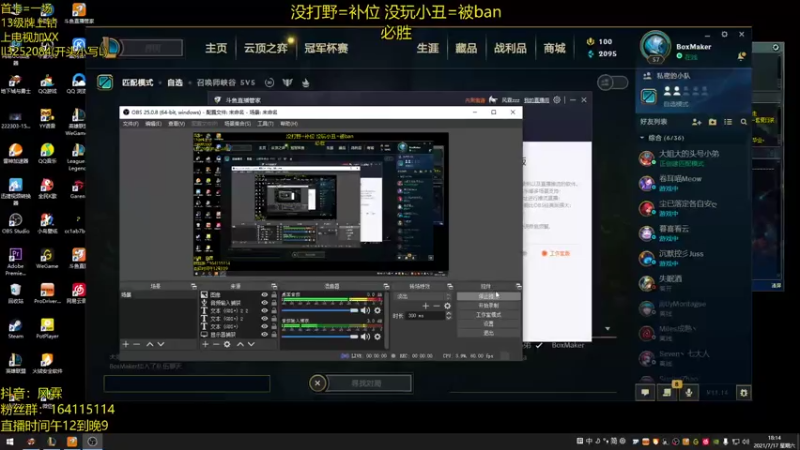Click 退出 button in OBS controls
Image resolution: width=800 pixels, height=450 pixels.
pos(488,333)
